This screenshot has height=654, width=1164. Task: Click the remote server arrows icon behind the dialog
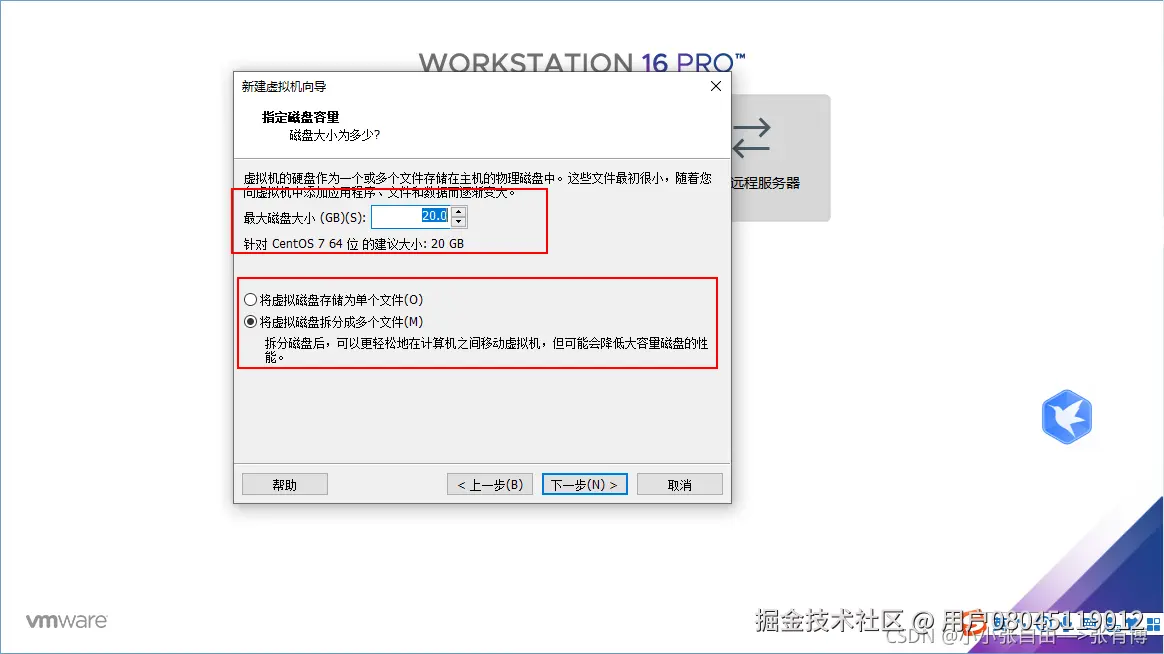click(x=751, y=138)
